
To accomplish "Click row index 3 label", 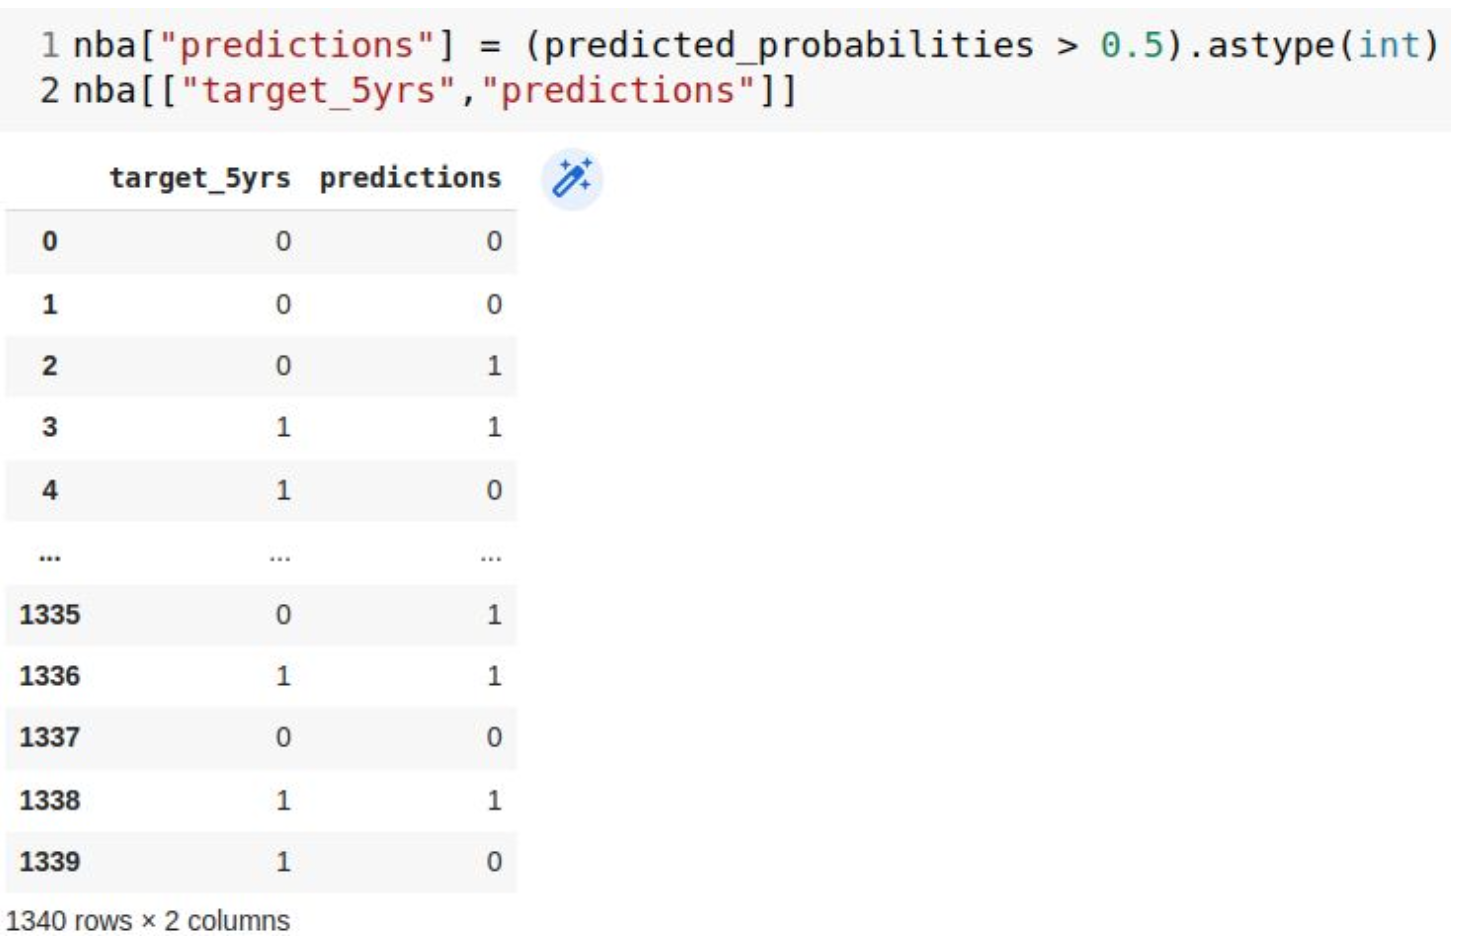I will point(50,427).
